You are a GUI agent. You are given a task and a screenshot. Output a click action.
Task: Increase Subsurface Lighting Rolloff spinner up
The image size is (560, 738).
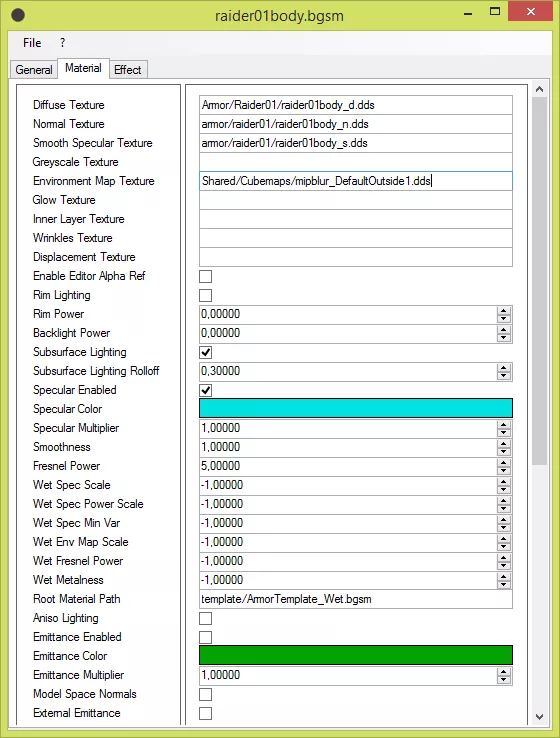coord(504,368)
